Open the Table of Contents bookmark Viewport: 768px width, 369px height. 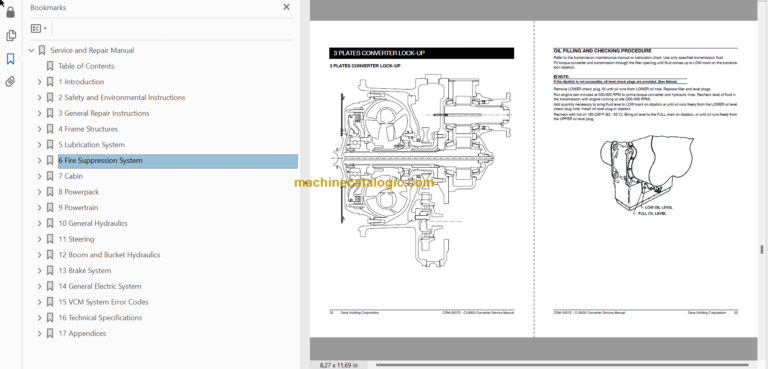pos(86,66)
